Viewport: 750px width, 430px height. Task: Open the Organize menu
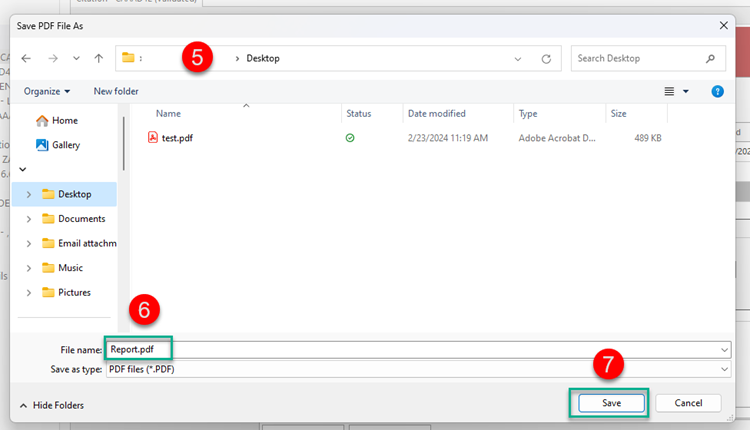point(47,91)
